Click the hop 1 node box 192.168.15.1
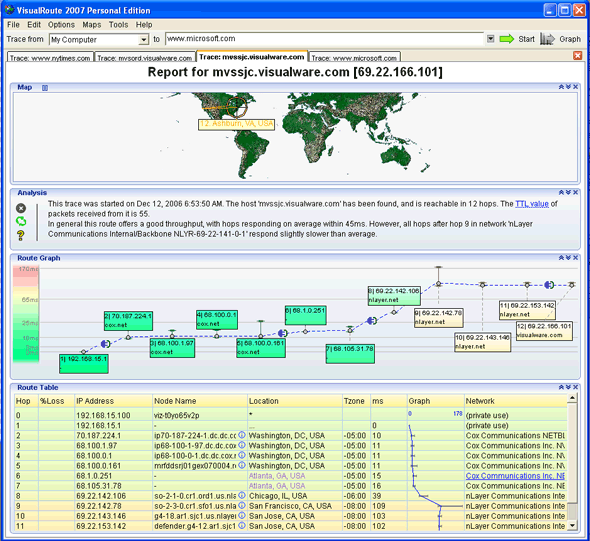The width and height of the screenshot is (590, 541). (x=84, y=363)
